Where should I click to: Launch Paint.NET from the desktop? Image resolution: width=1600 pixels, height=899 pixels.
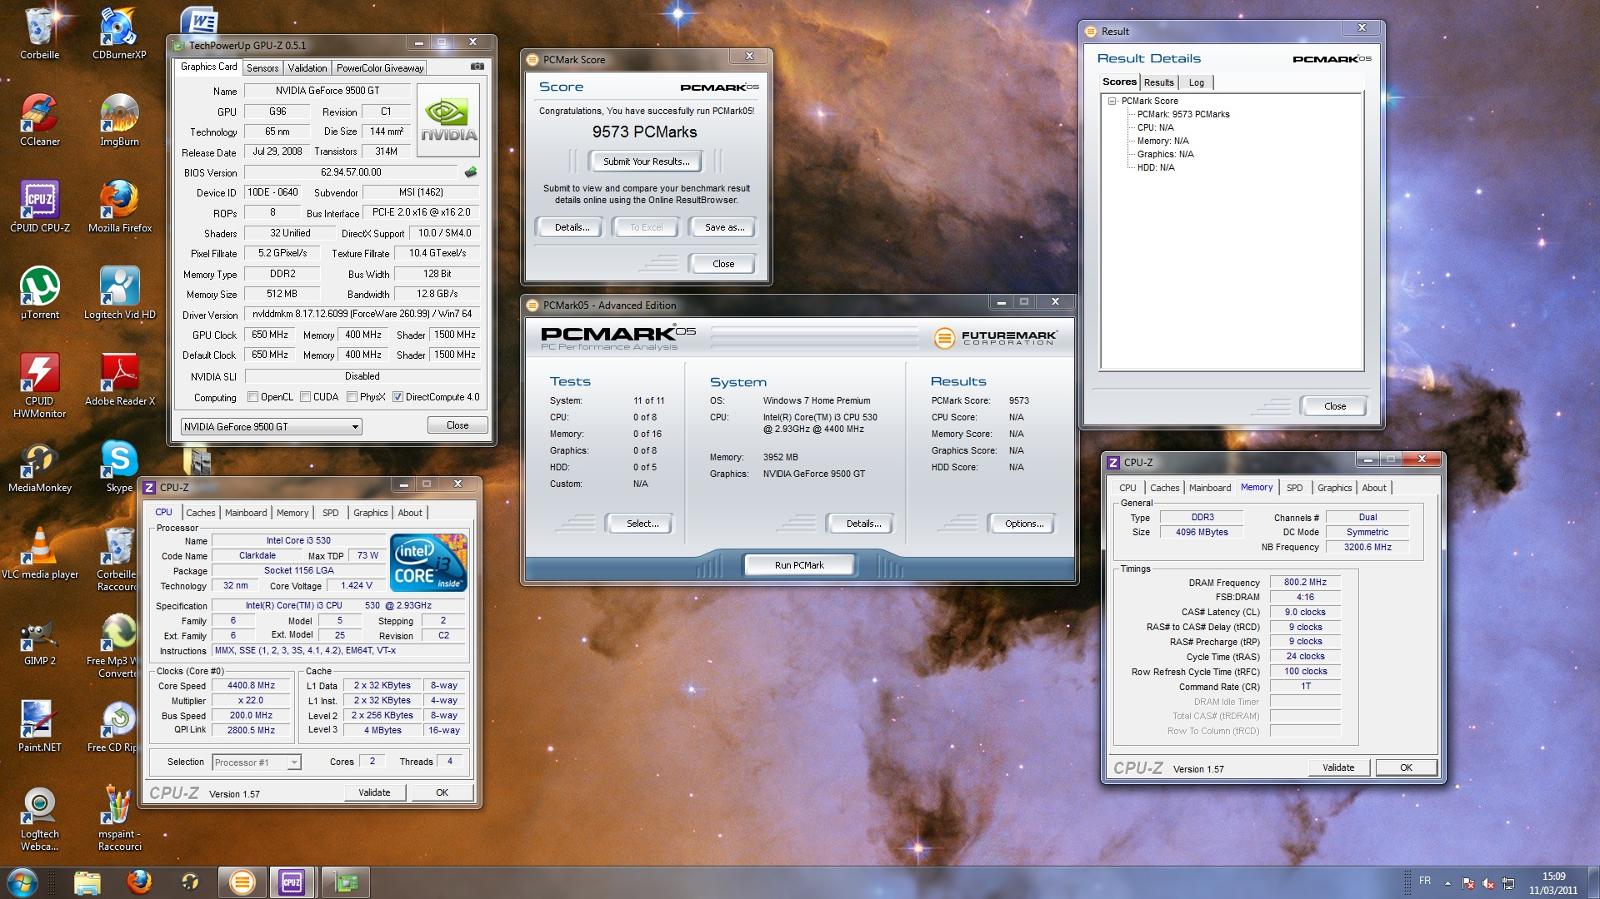pos(40,727)
